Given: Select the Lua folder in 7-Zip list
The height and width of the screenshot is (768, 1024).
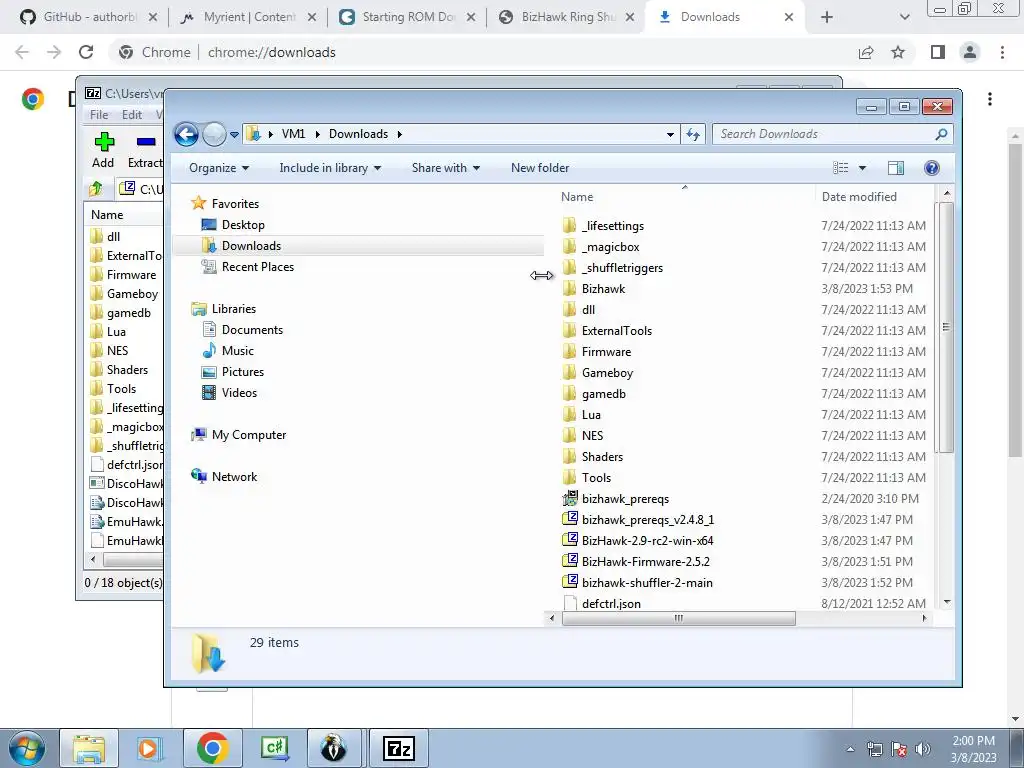Looking at the screenshot, I should [x=116, y=332].
